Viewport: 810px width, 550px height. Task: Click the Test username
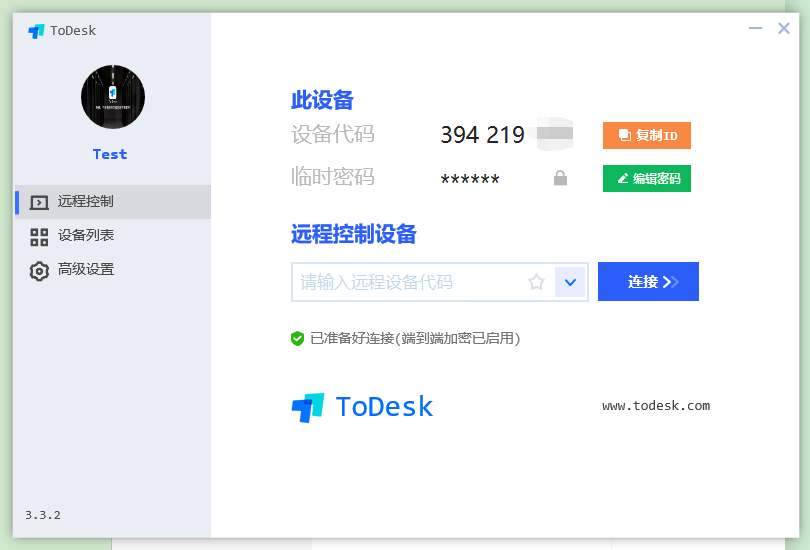tap(110, 154)
